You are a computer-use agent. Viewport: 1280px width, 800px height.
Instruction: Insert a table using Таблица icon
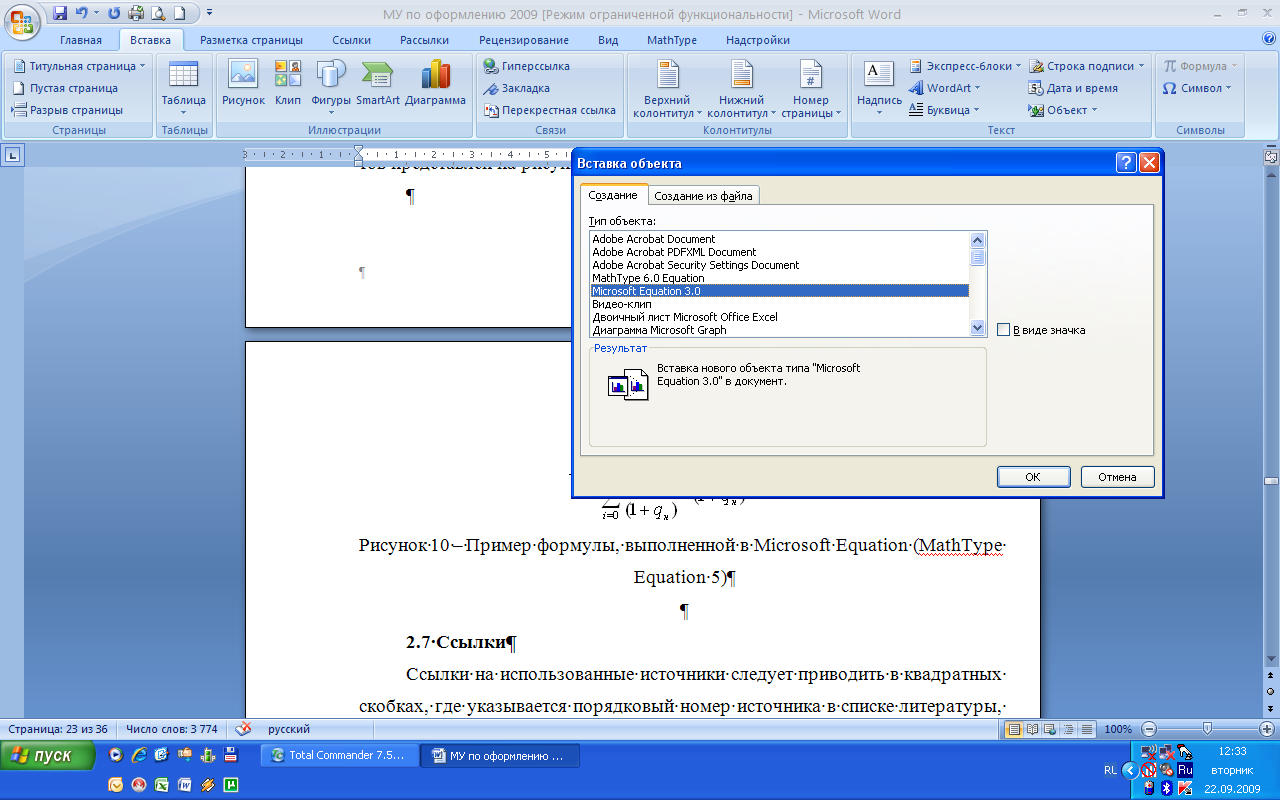[183, 88]
